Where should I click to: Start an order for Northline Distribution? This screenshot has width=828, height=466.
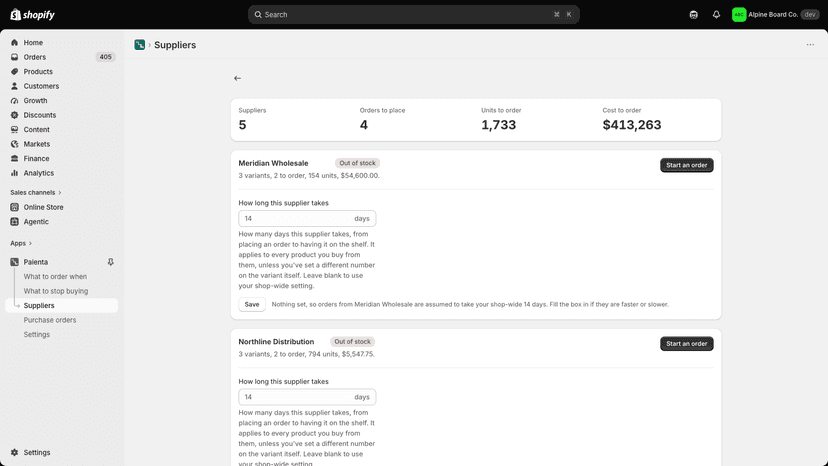click(x=686, y=344)
